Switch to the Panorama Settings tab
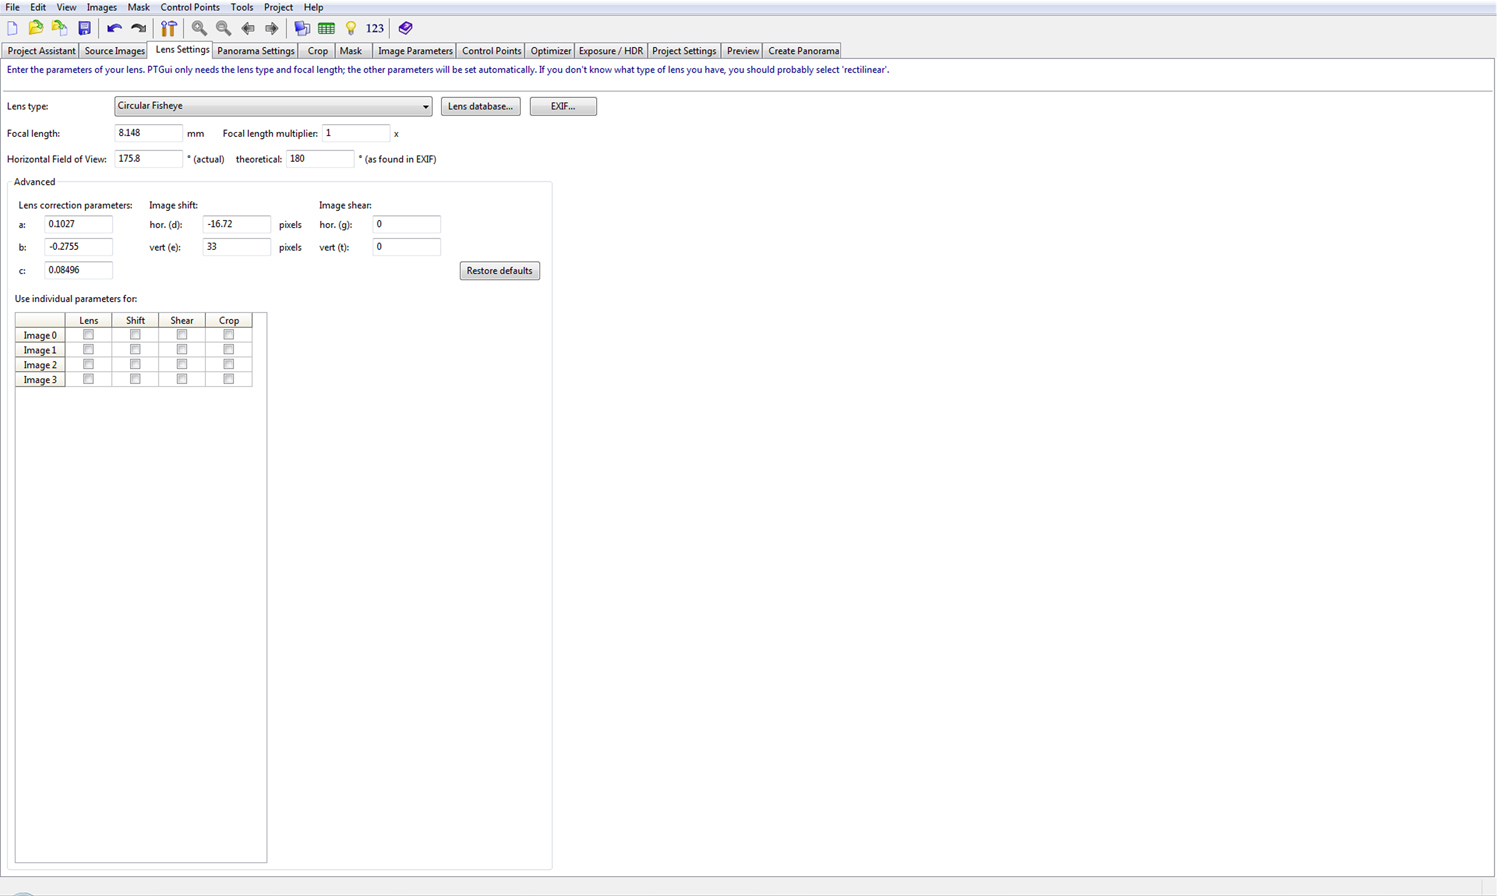This screenshot has height=896, width=1500. 256,51
